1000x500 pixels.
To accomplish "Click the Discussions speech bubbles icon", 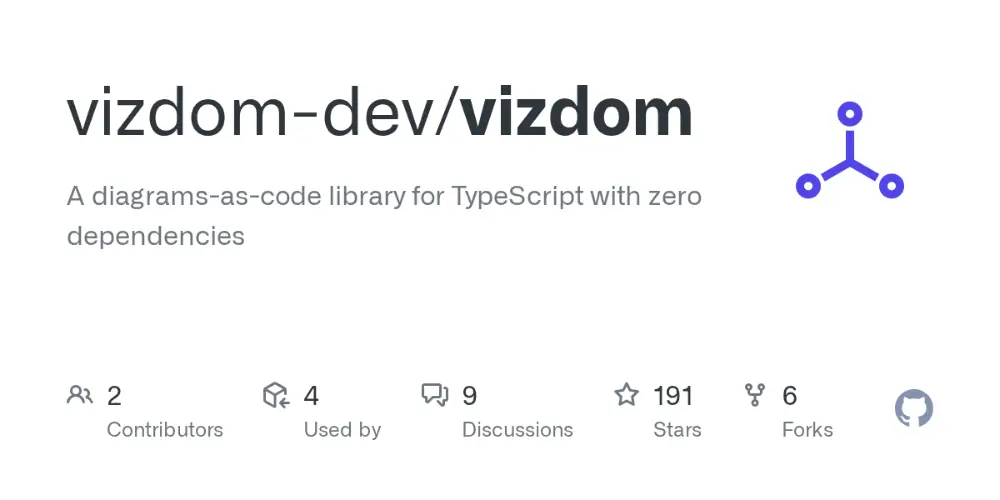I will (435, 395).
